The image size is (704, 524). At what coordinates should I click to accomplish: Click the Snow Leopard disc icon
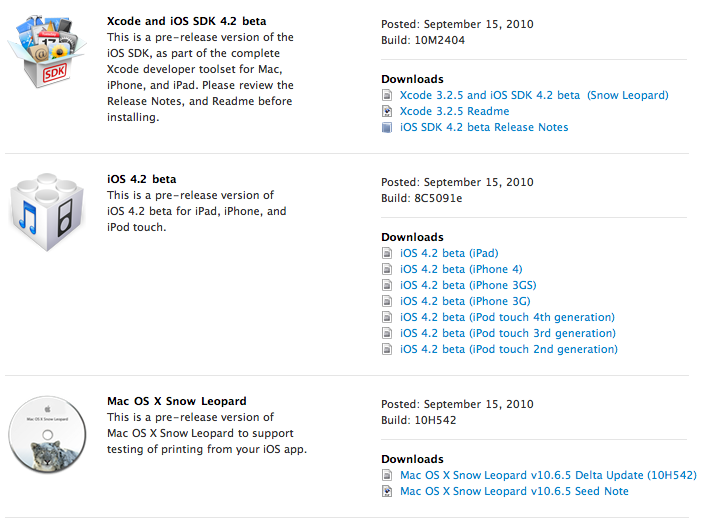47,434
